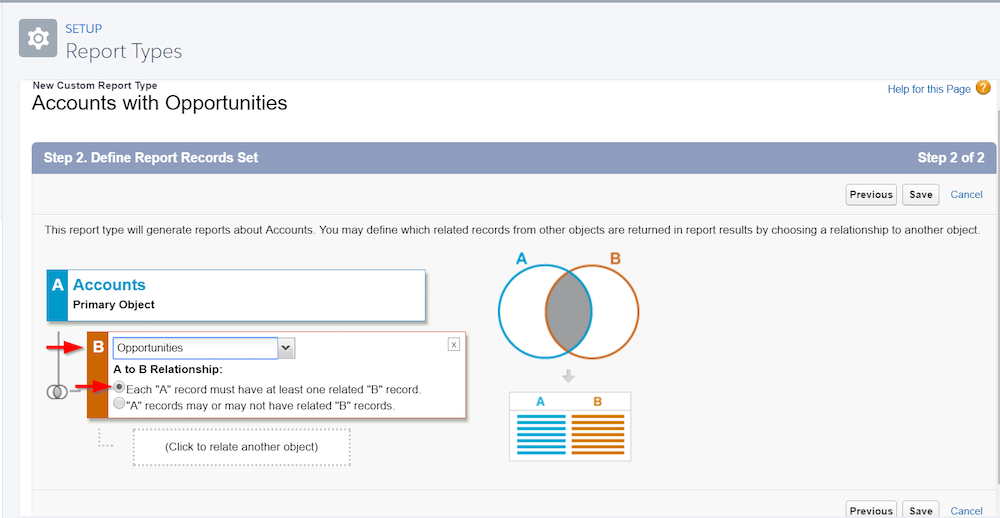This screenshot has height=518, width=1000.
Task: Open Help for this Page link
Action: pyautogui.click(x=929, y=89)
